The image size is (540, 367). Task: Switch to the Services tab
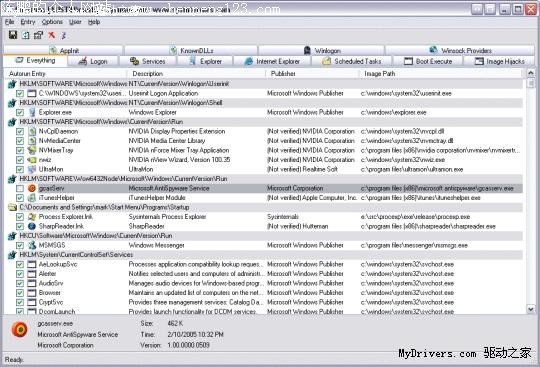pyautogui.click(x=148, y=61)
